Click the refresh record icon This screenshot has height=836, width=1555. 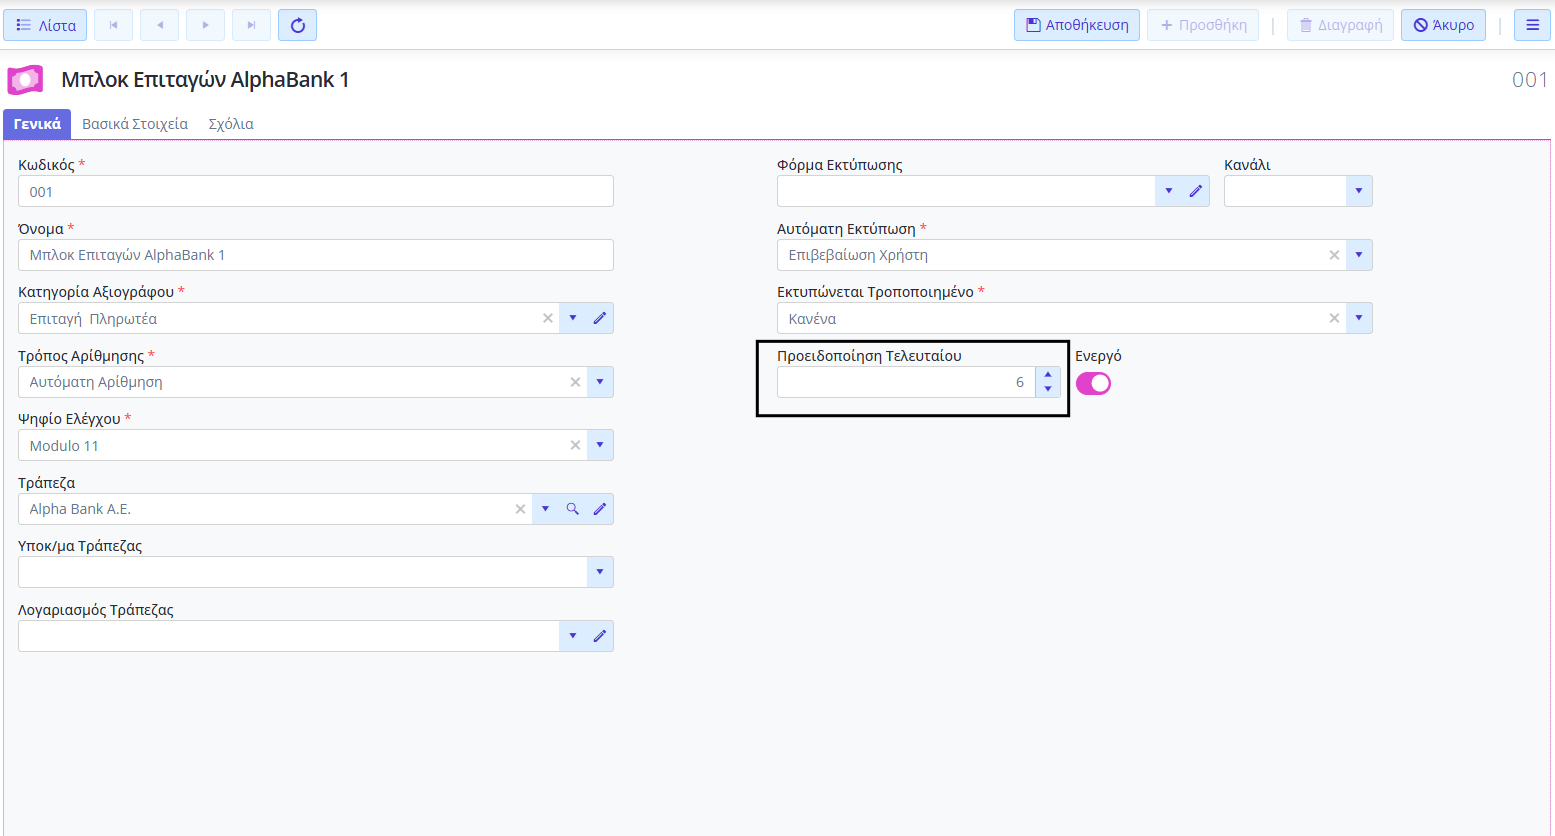click(297, 25)
